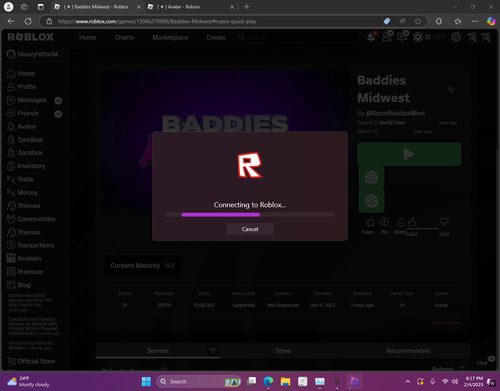This screenshot has width=500, height=391.
Task: Toggle game notifications with the Notify bell
Action: 400,222
